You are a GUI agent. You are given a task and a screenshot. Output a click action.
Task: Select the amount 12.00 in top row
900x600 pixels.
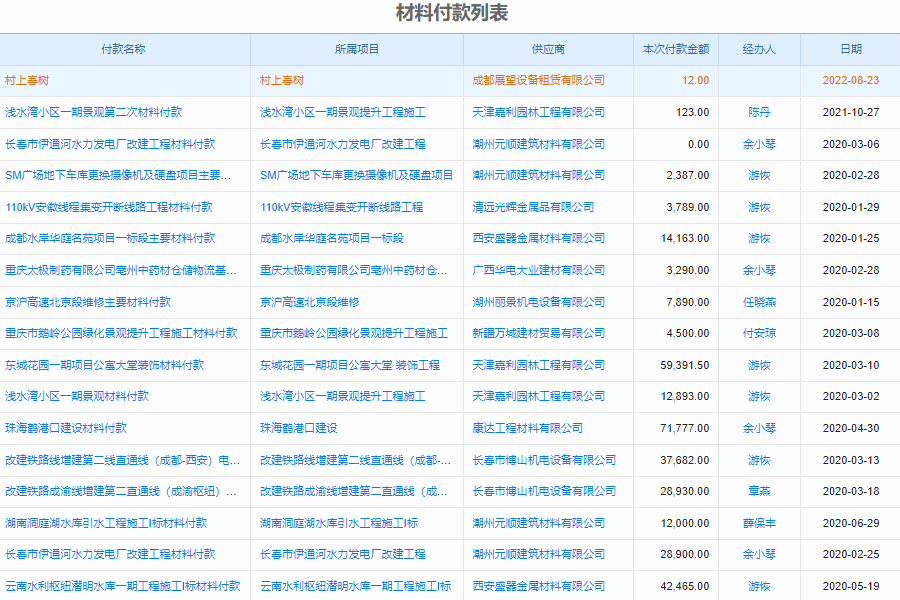click(695, 80)
